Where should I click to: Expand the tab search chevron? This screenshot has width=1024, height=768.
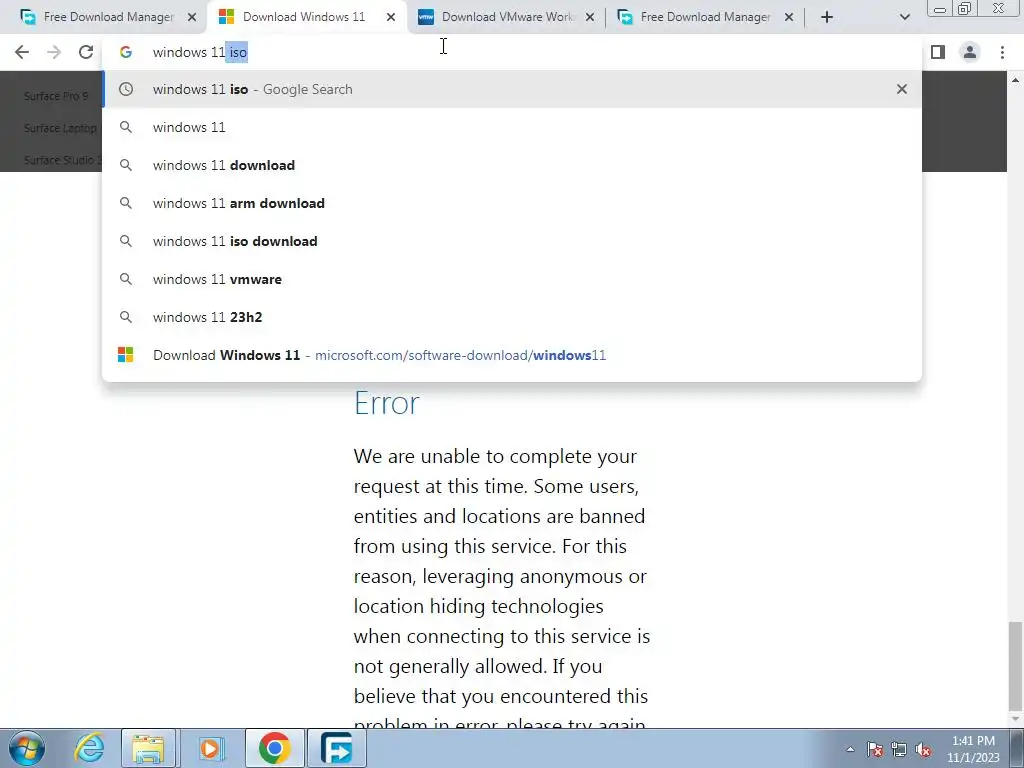(x=904, y=17)
